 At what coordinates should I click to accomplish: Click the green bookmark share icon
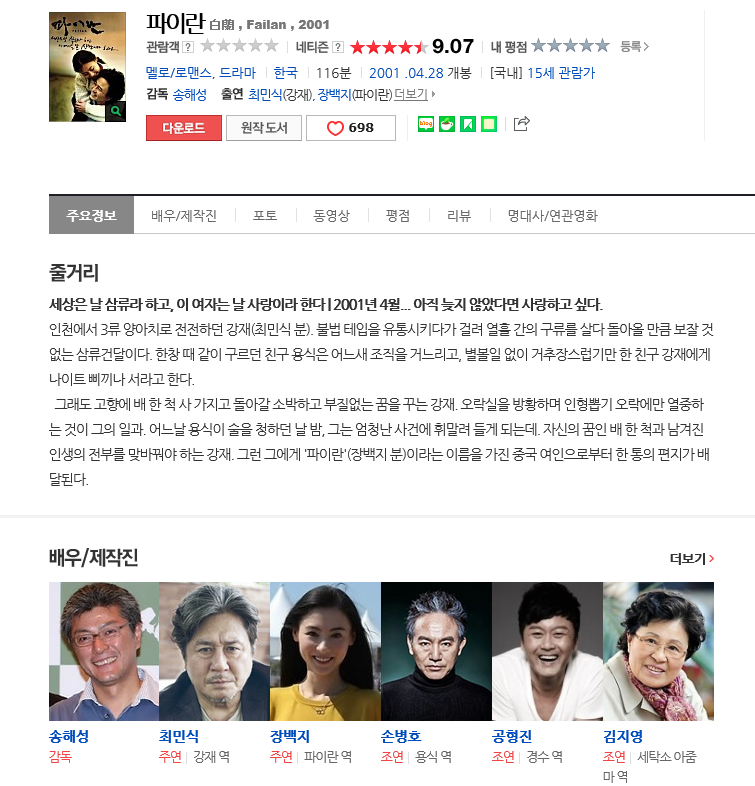point(468,124)
